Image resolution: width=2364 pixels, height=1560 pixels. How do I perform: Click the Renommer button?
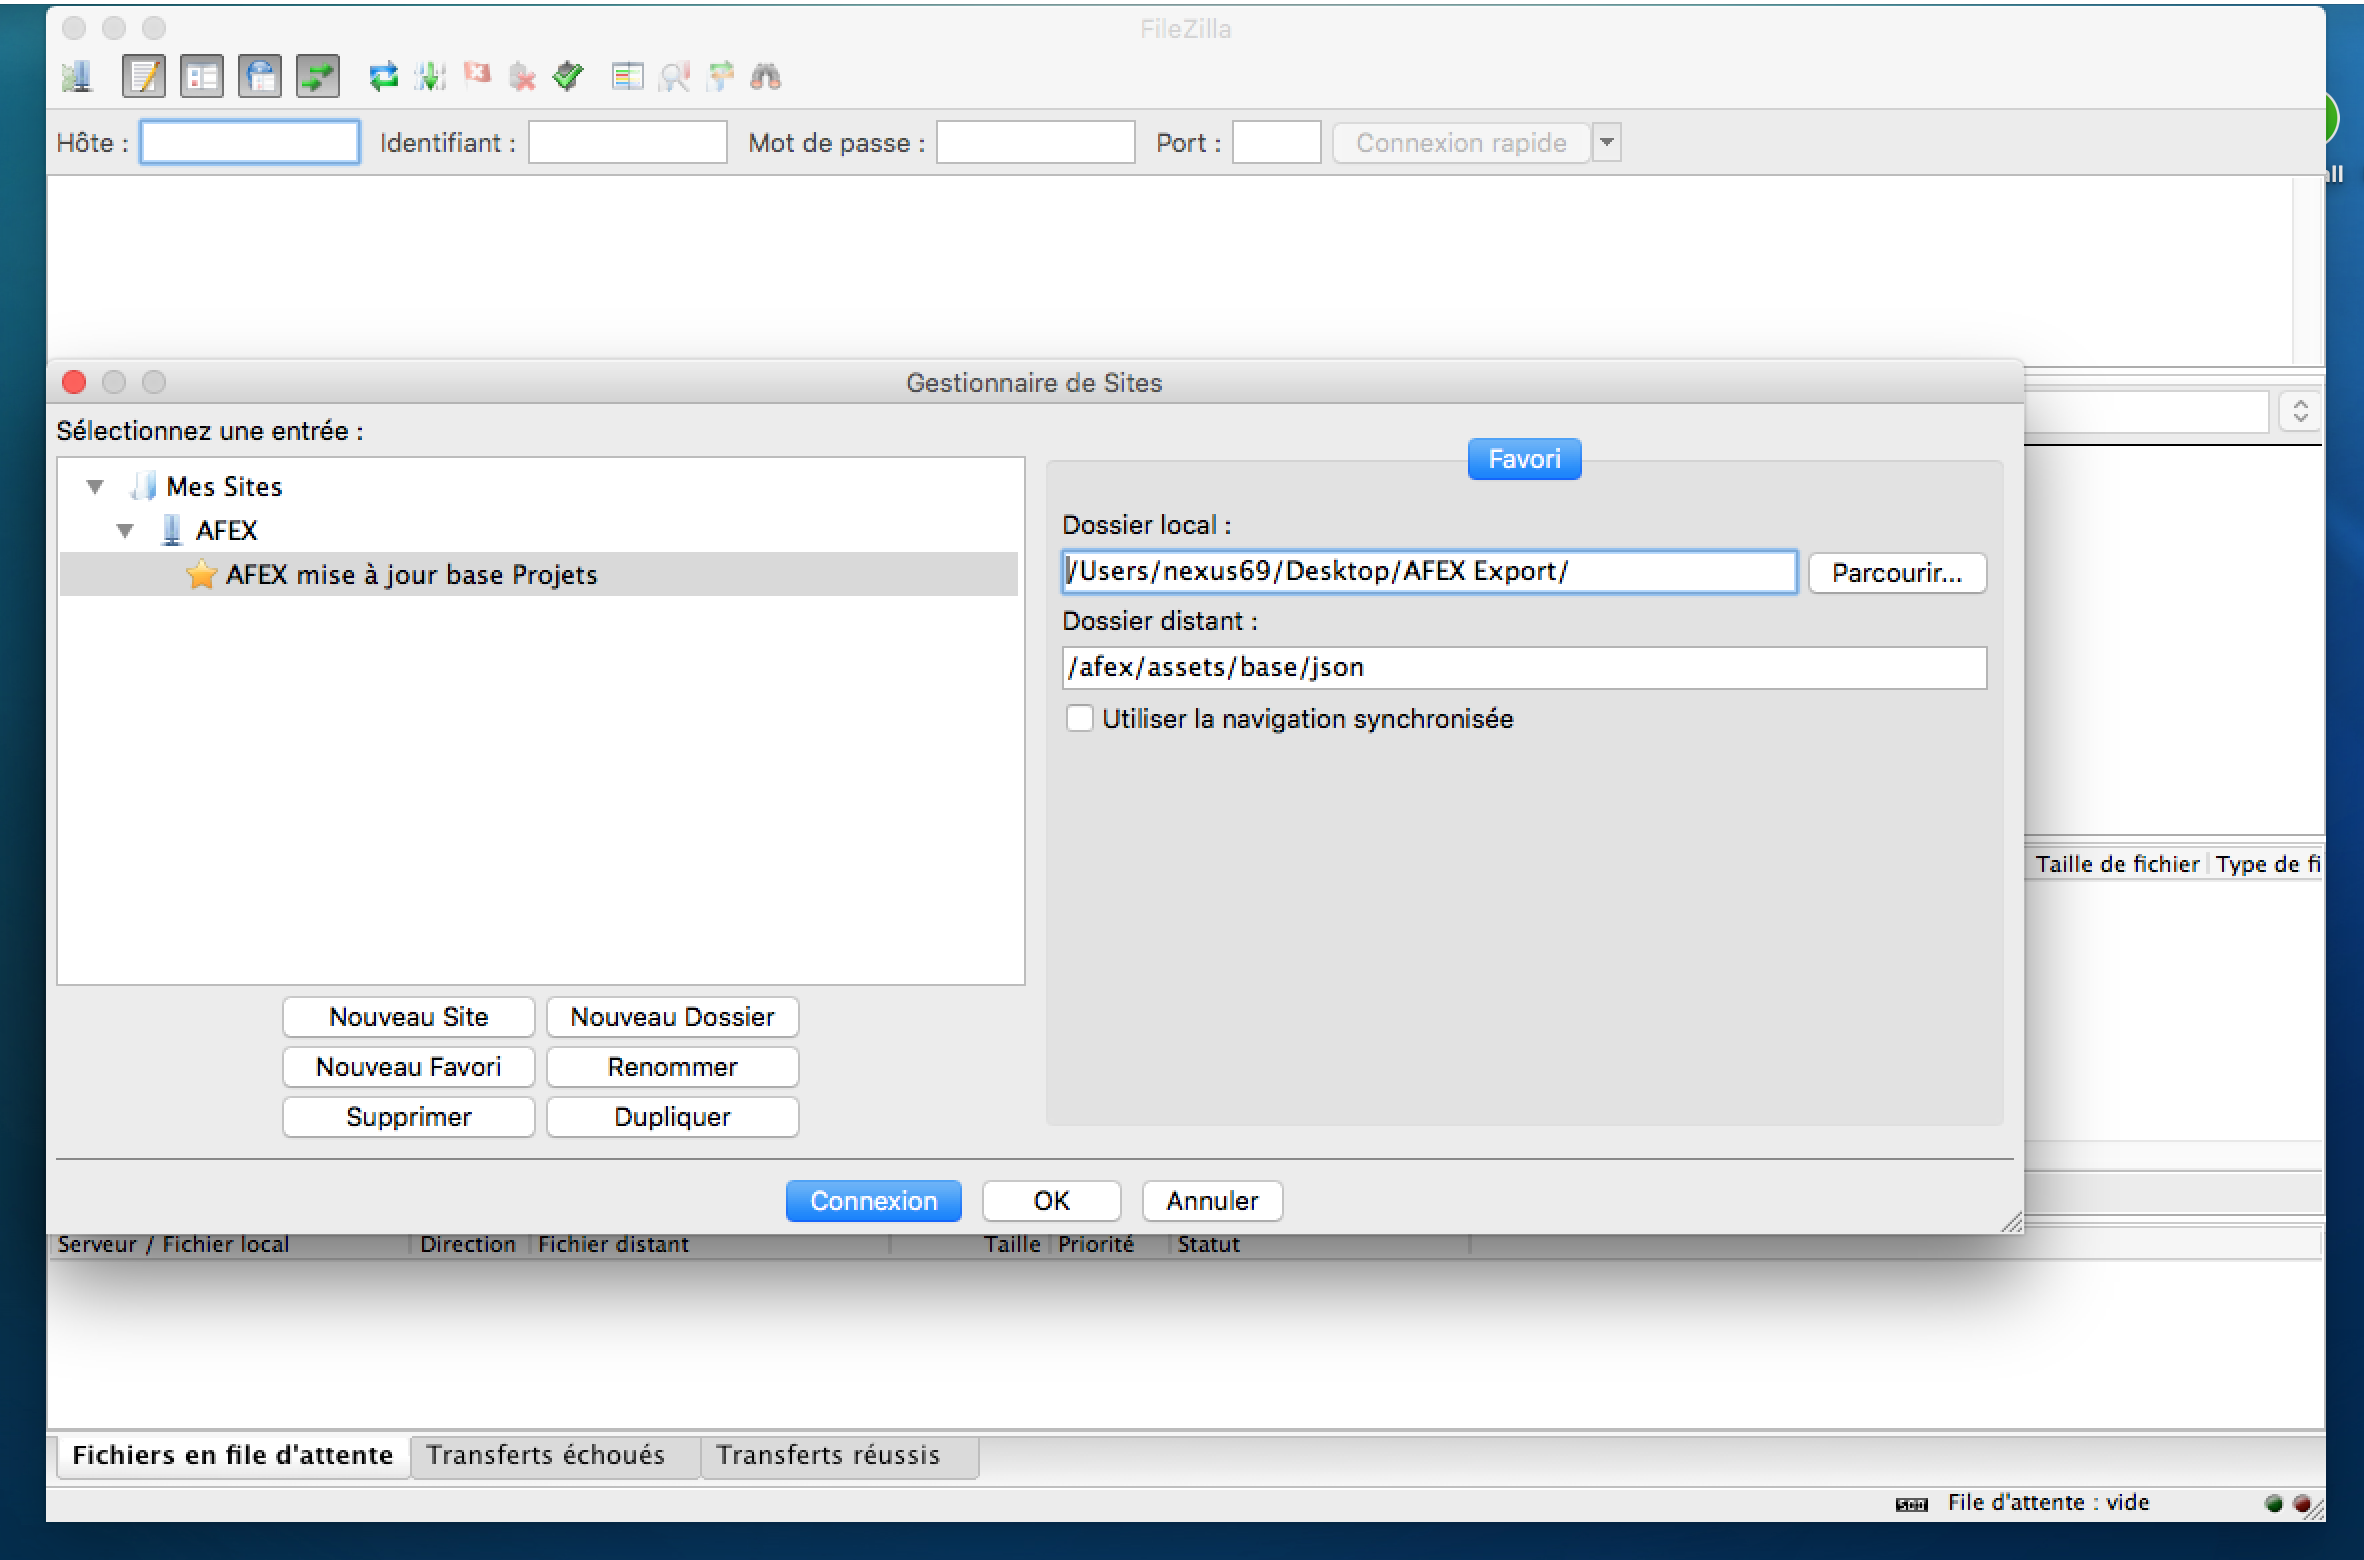click(673, 1067)
